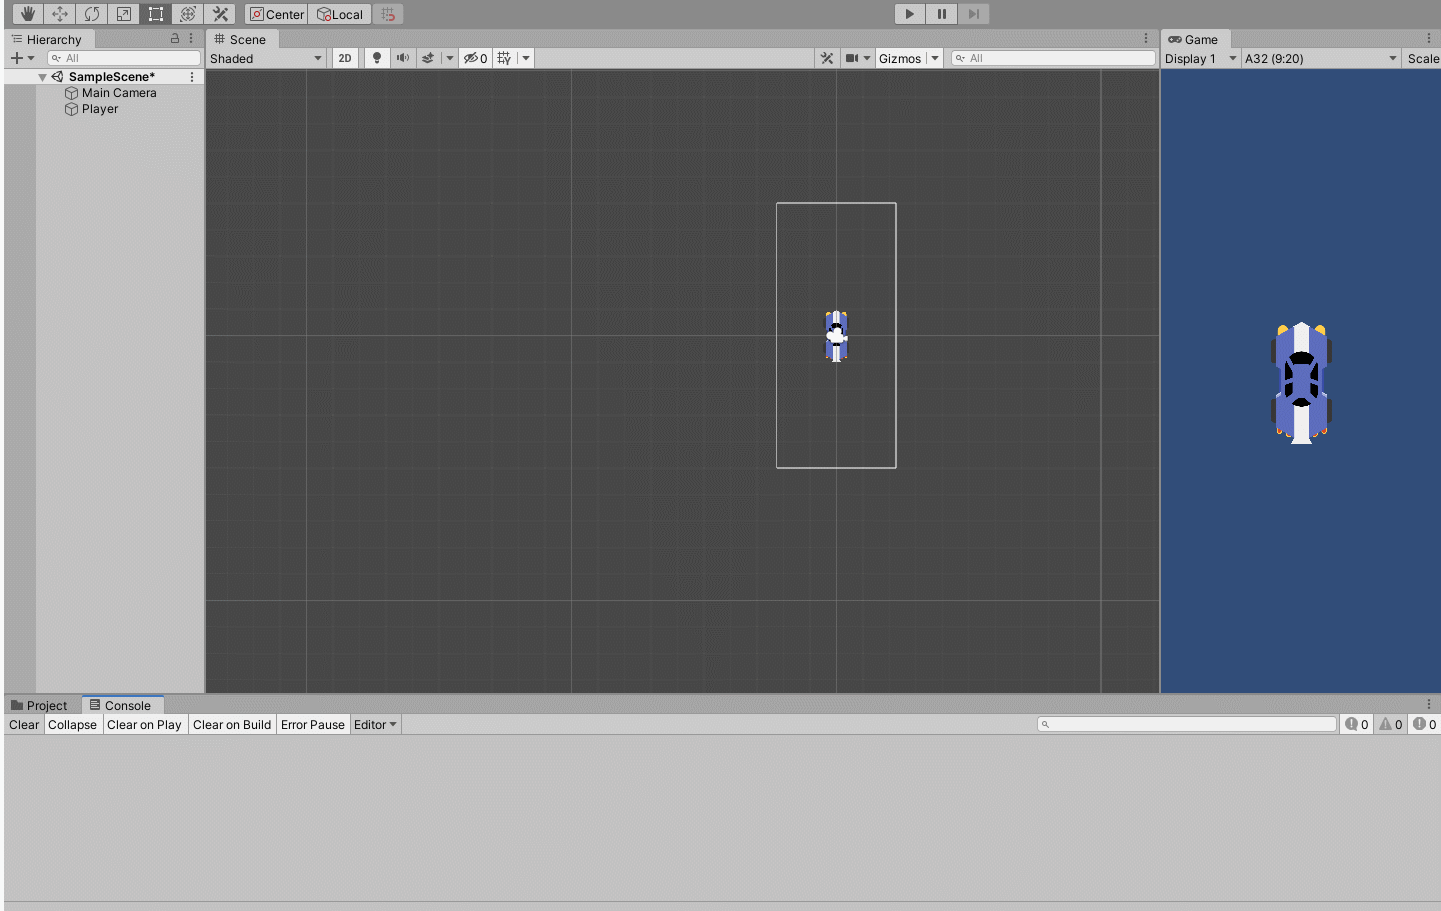Toggle handle rotation Local button
Viewport: 1441px width, 911px height.
coord(340,14)
